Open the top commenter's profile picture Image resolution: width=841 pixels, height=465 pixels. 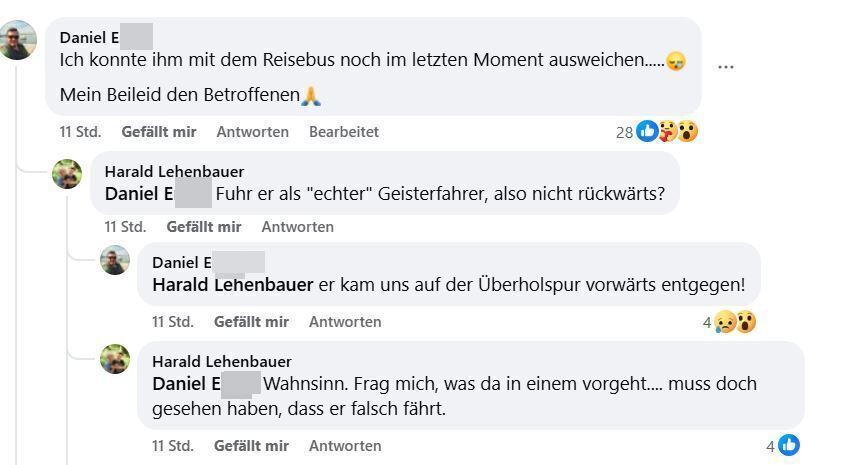coord(18,40)
